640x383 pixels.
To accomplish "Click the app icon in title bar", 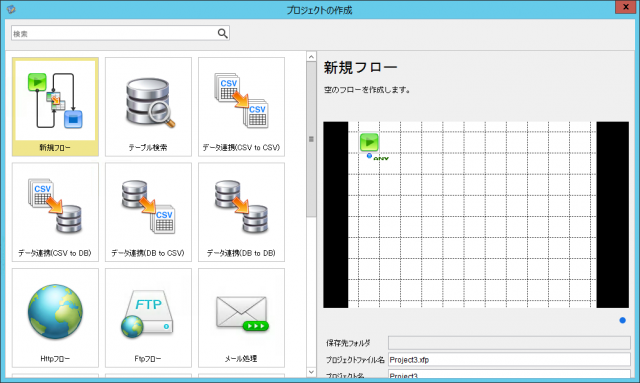I will [x=11, y=9].
